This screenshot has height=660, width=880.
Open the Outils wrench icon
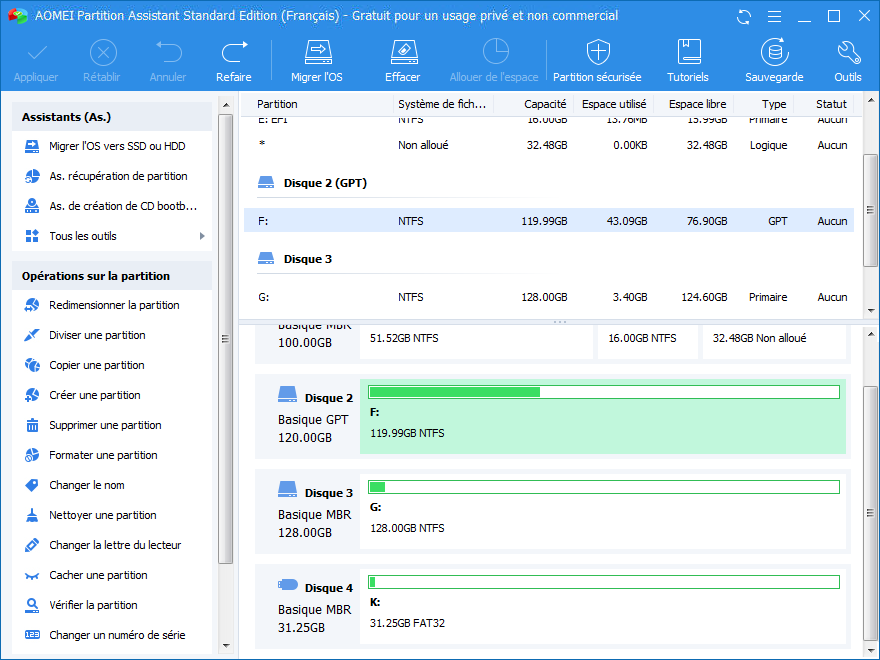(847, 61)
